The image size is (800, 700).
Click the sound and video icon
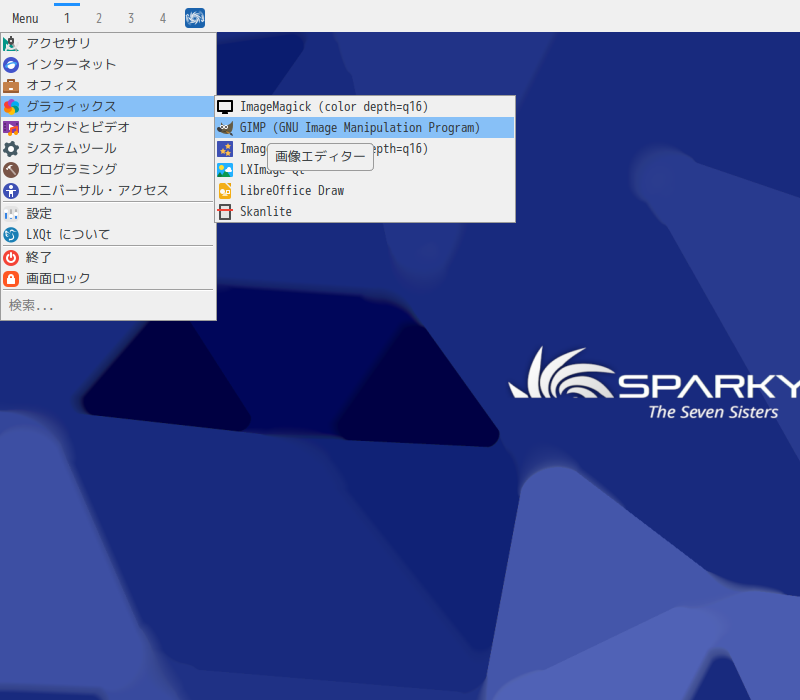11,128
